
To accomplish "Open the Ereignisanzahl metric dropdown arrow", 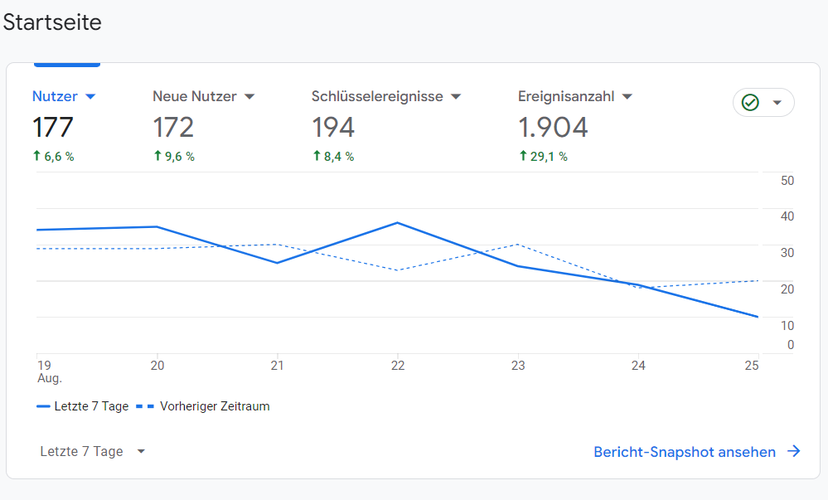I will coord(627,97).
